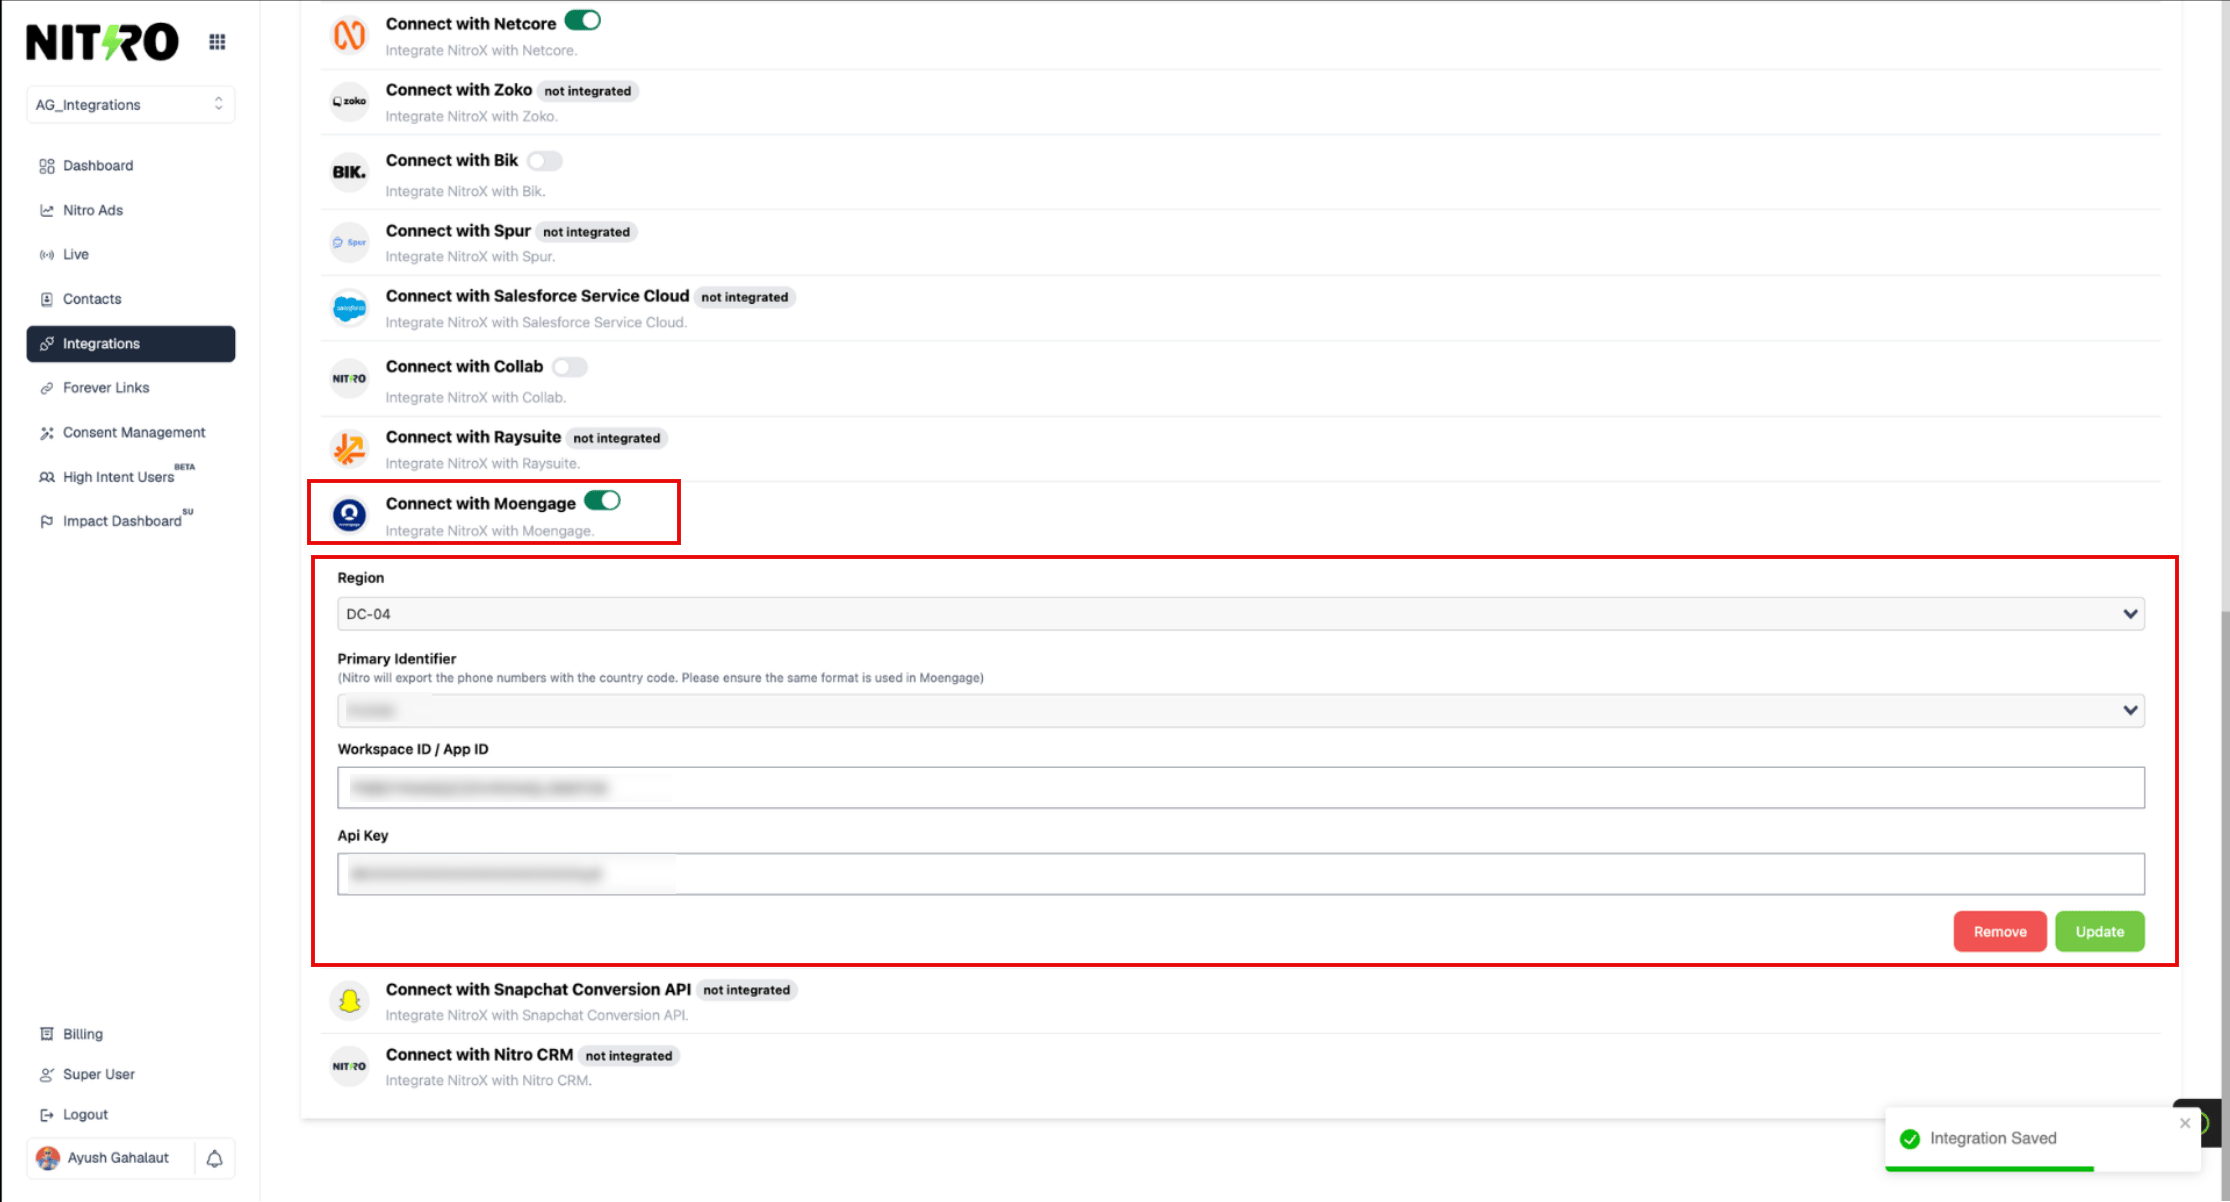
Task: Click Spur not integrated badge
Action: [x=587, y=232]
